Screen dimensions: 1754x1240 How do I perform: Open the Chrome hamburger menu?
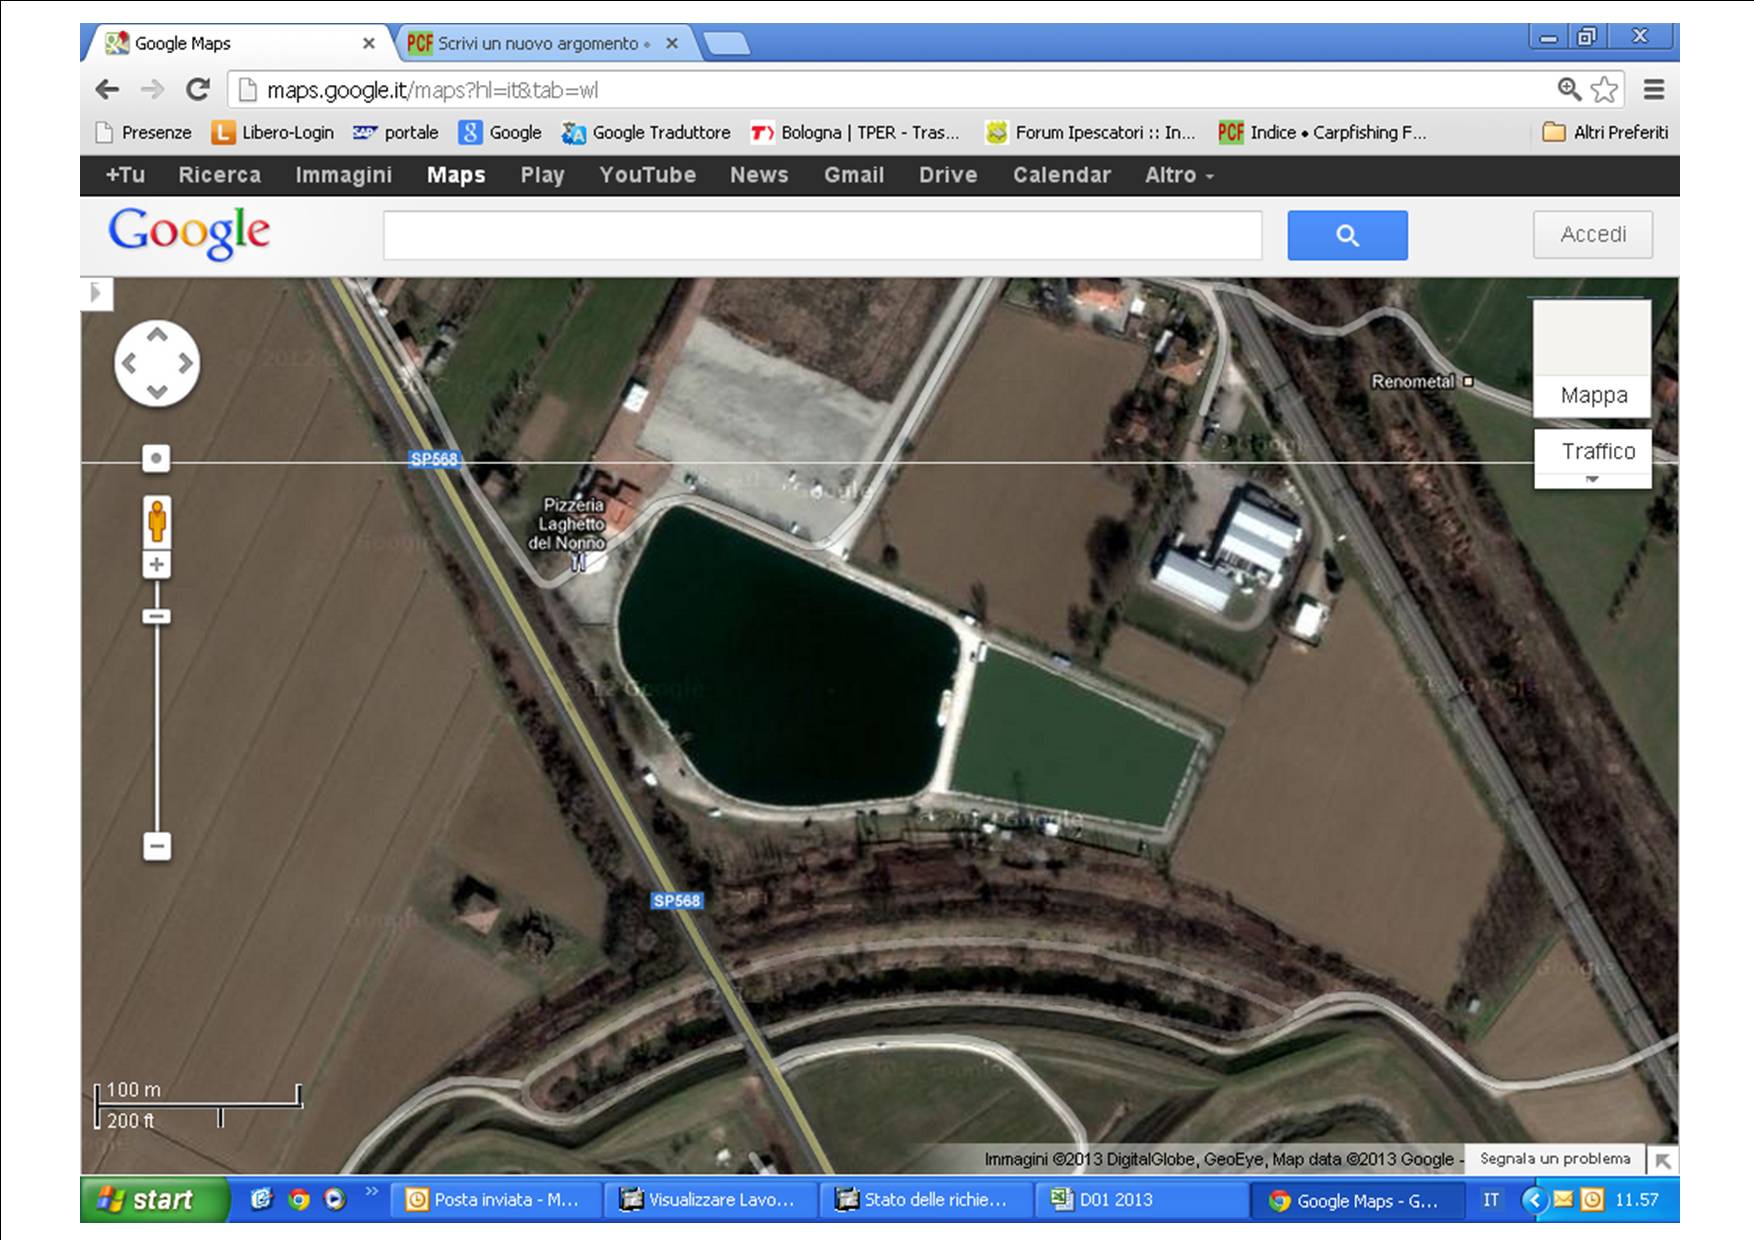pos(1654,90)
